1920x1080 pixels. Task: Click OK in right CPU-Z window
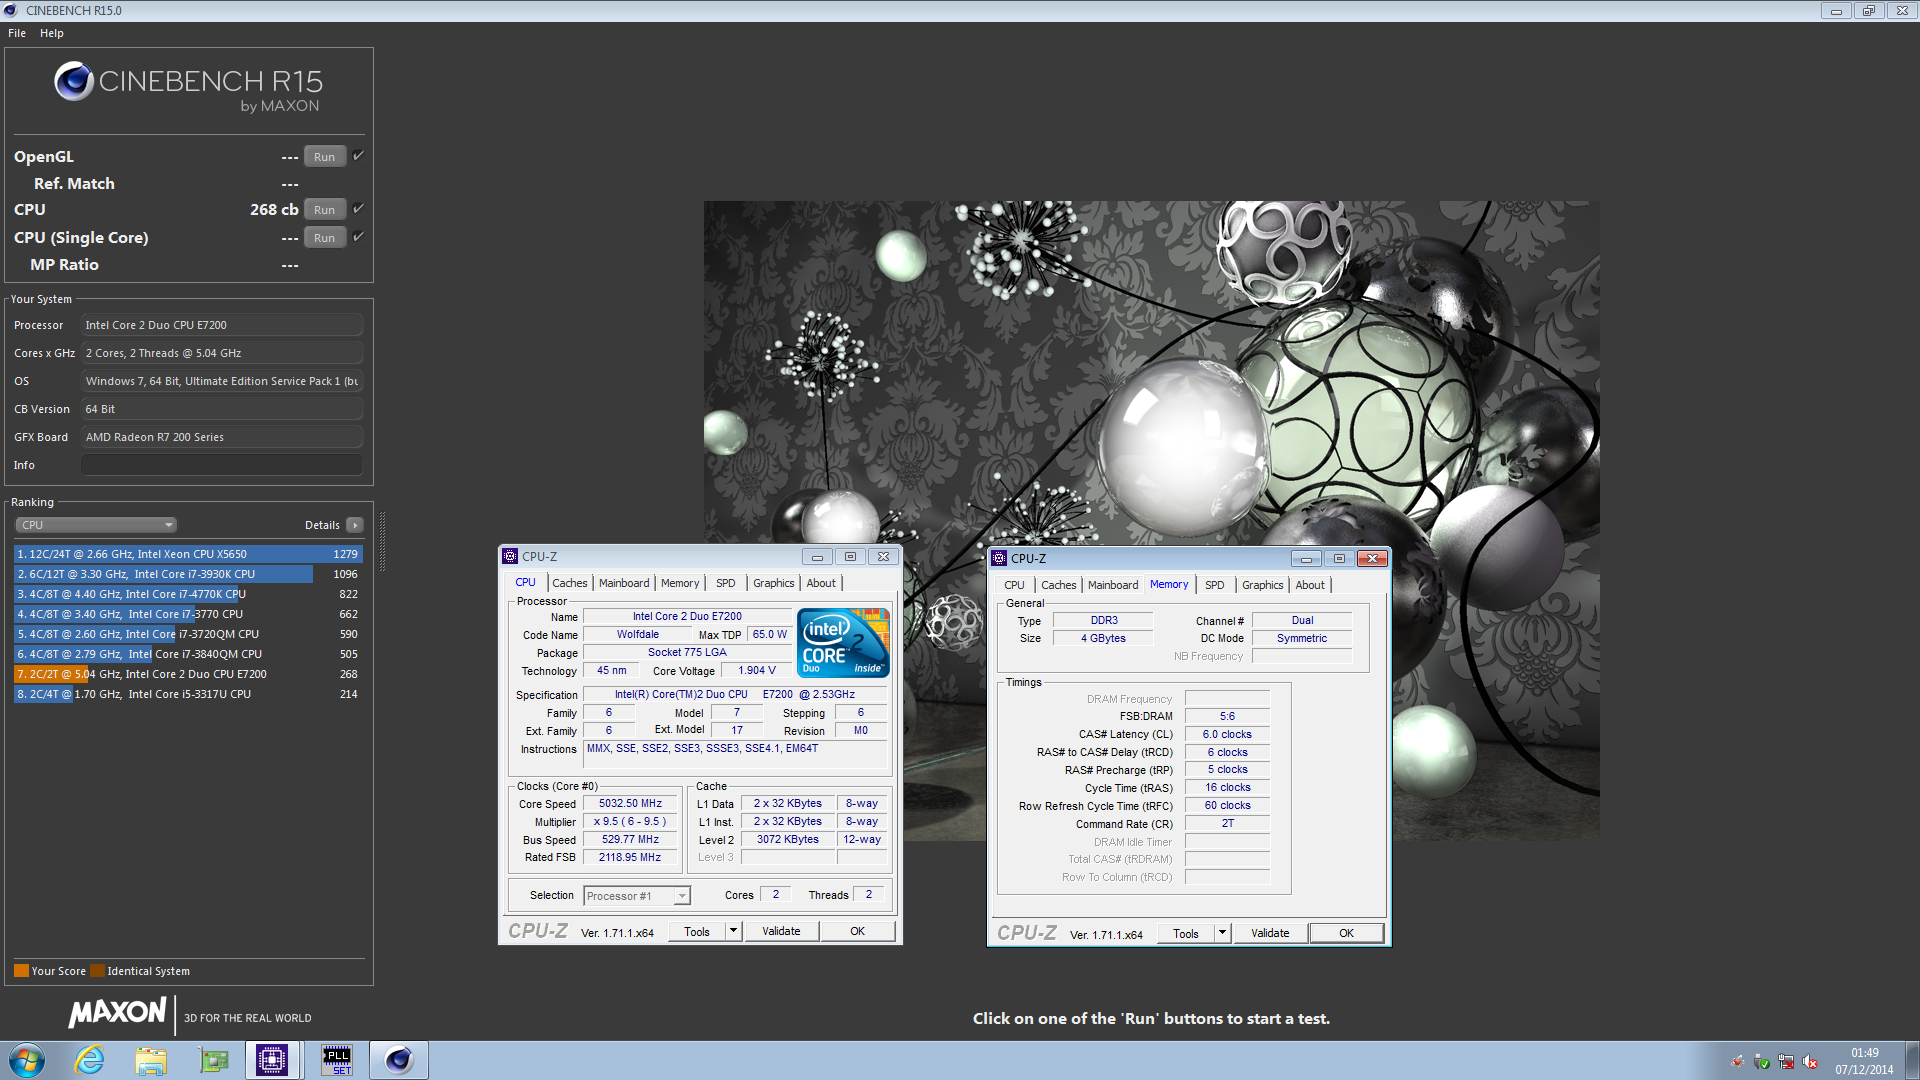pyautogui.click(x=1347, y=933)
